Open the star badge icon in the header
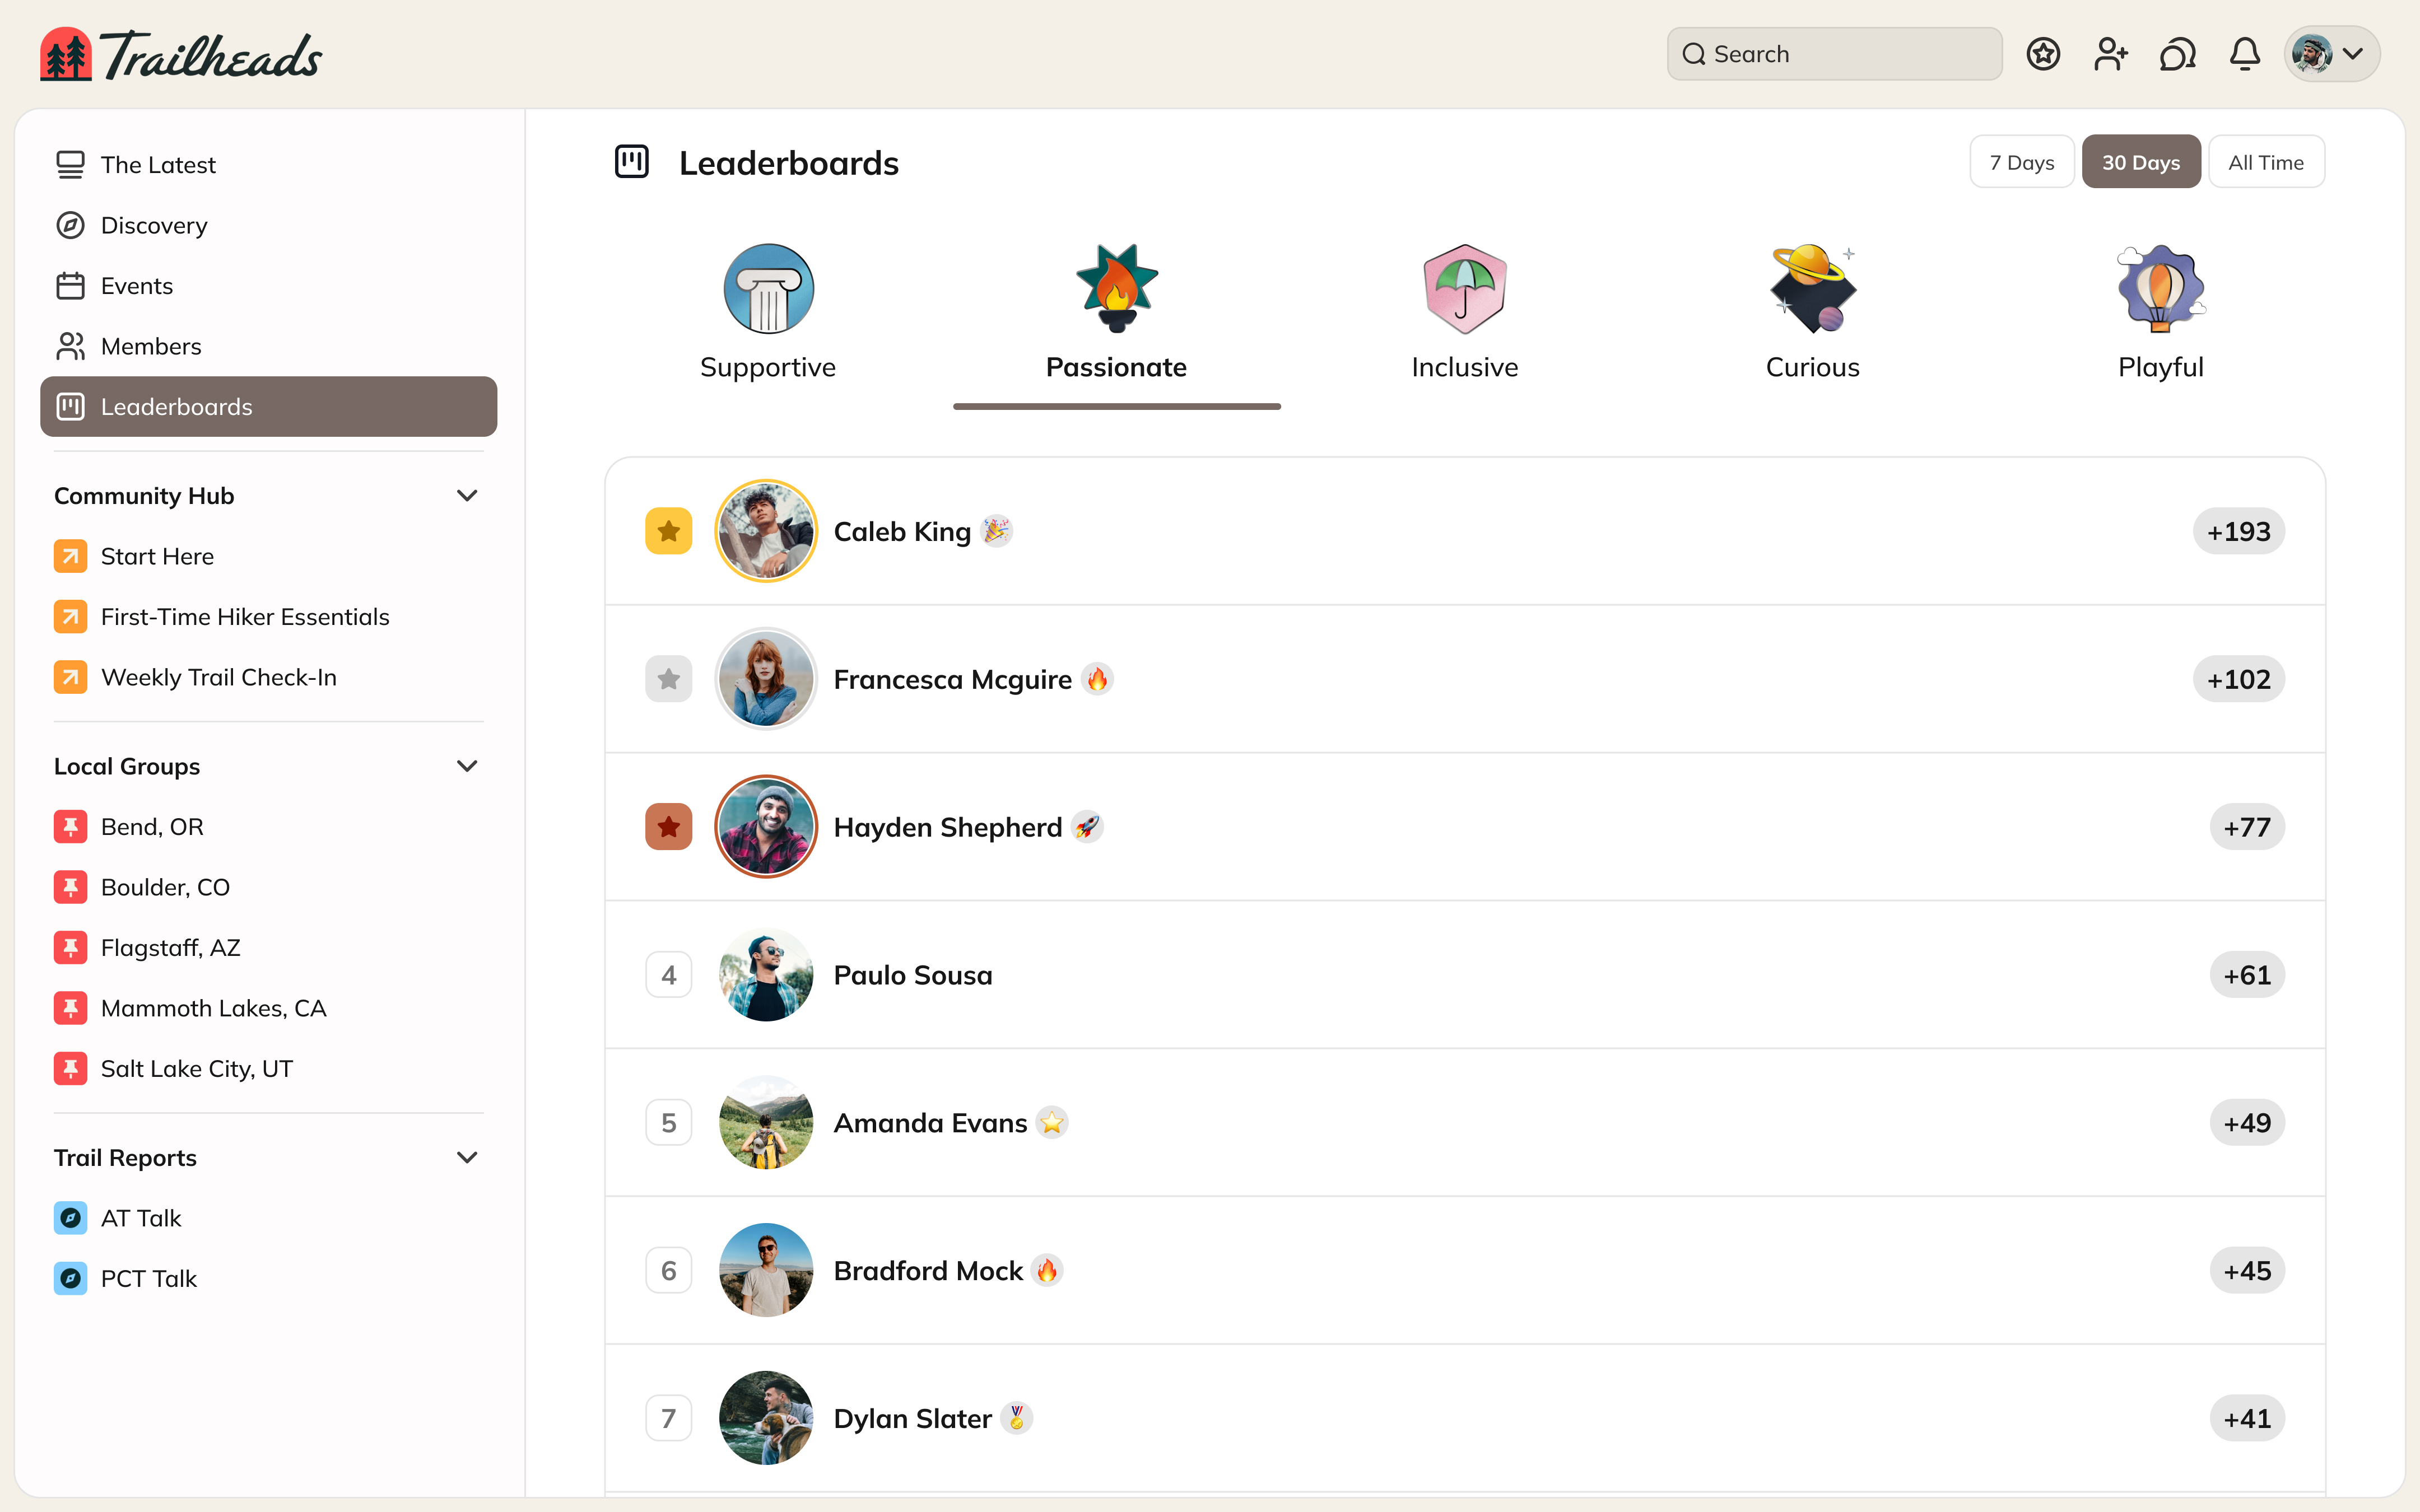 pos(2043,54)
